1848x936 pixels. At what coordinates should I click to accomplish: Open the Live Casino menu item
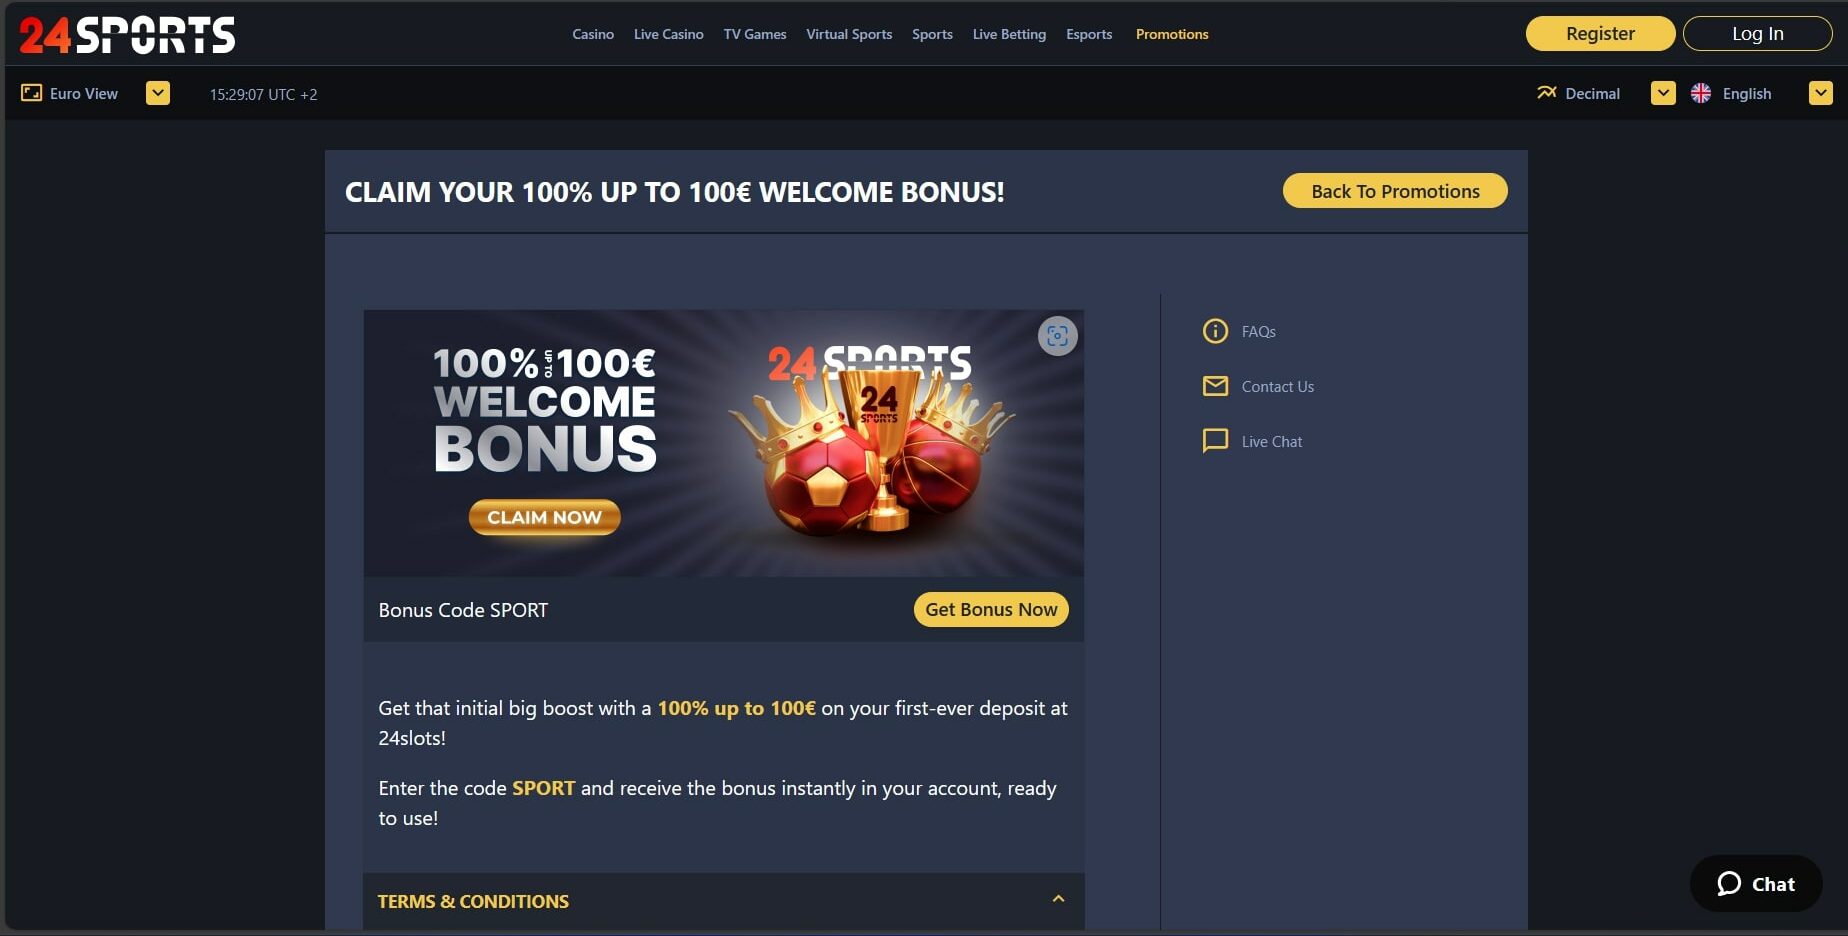668,34
